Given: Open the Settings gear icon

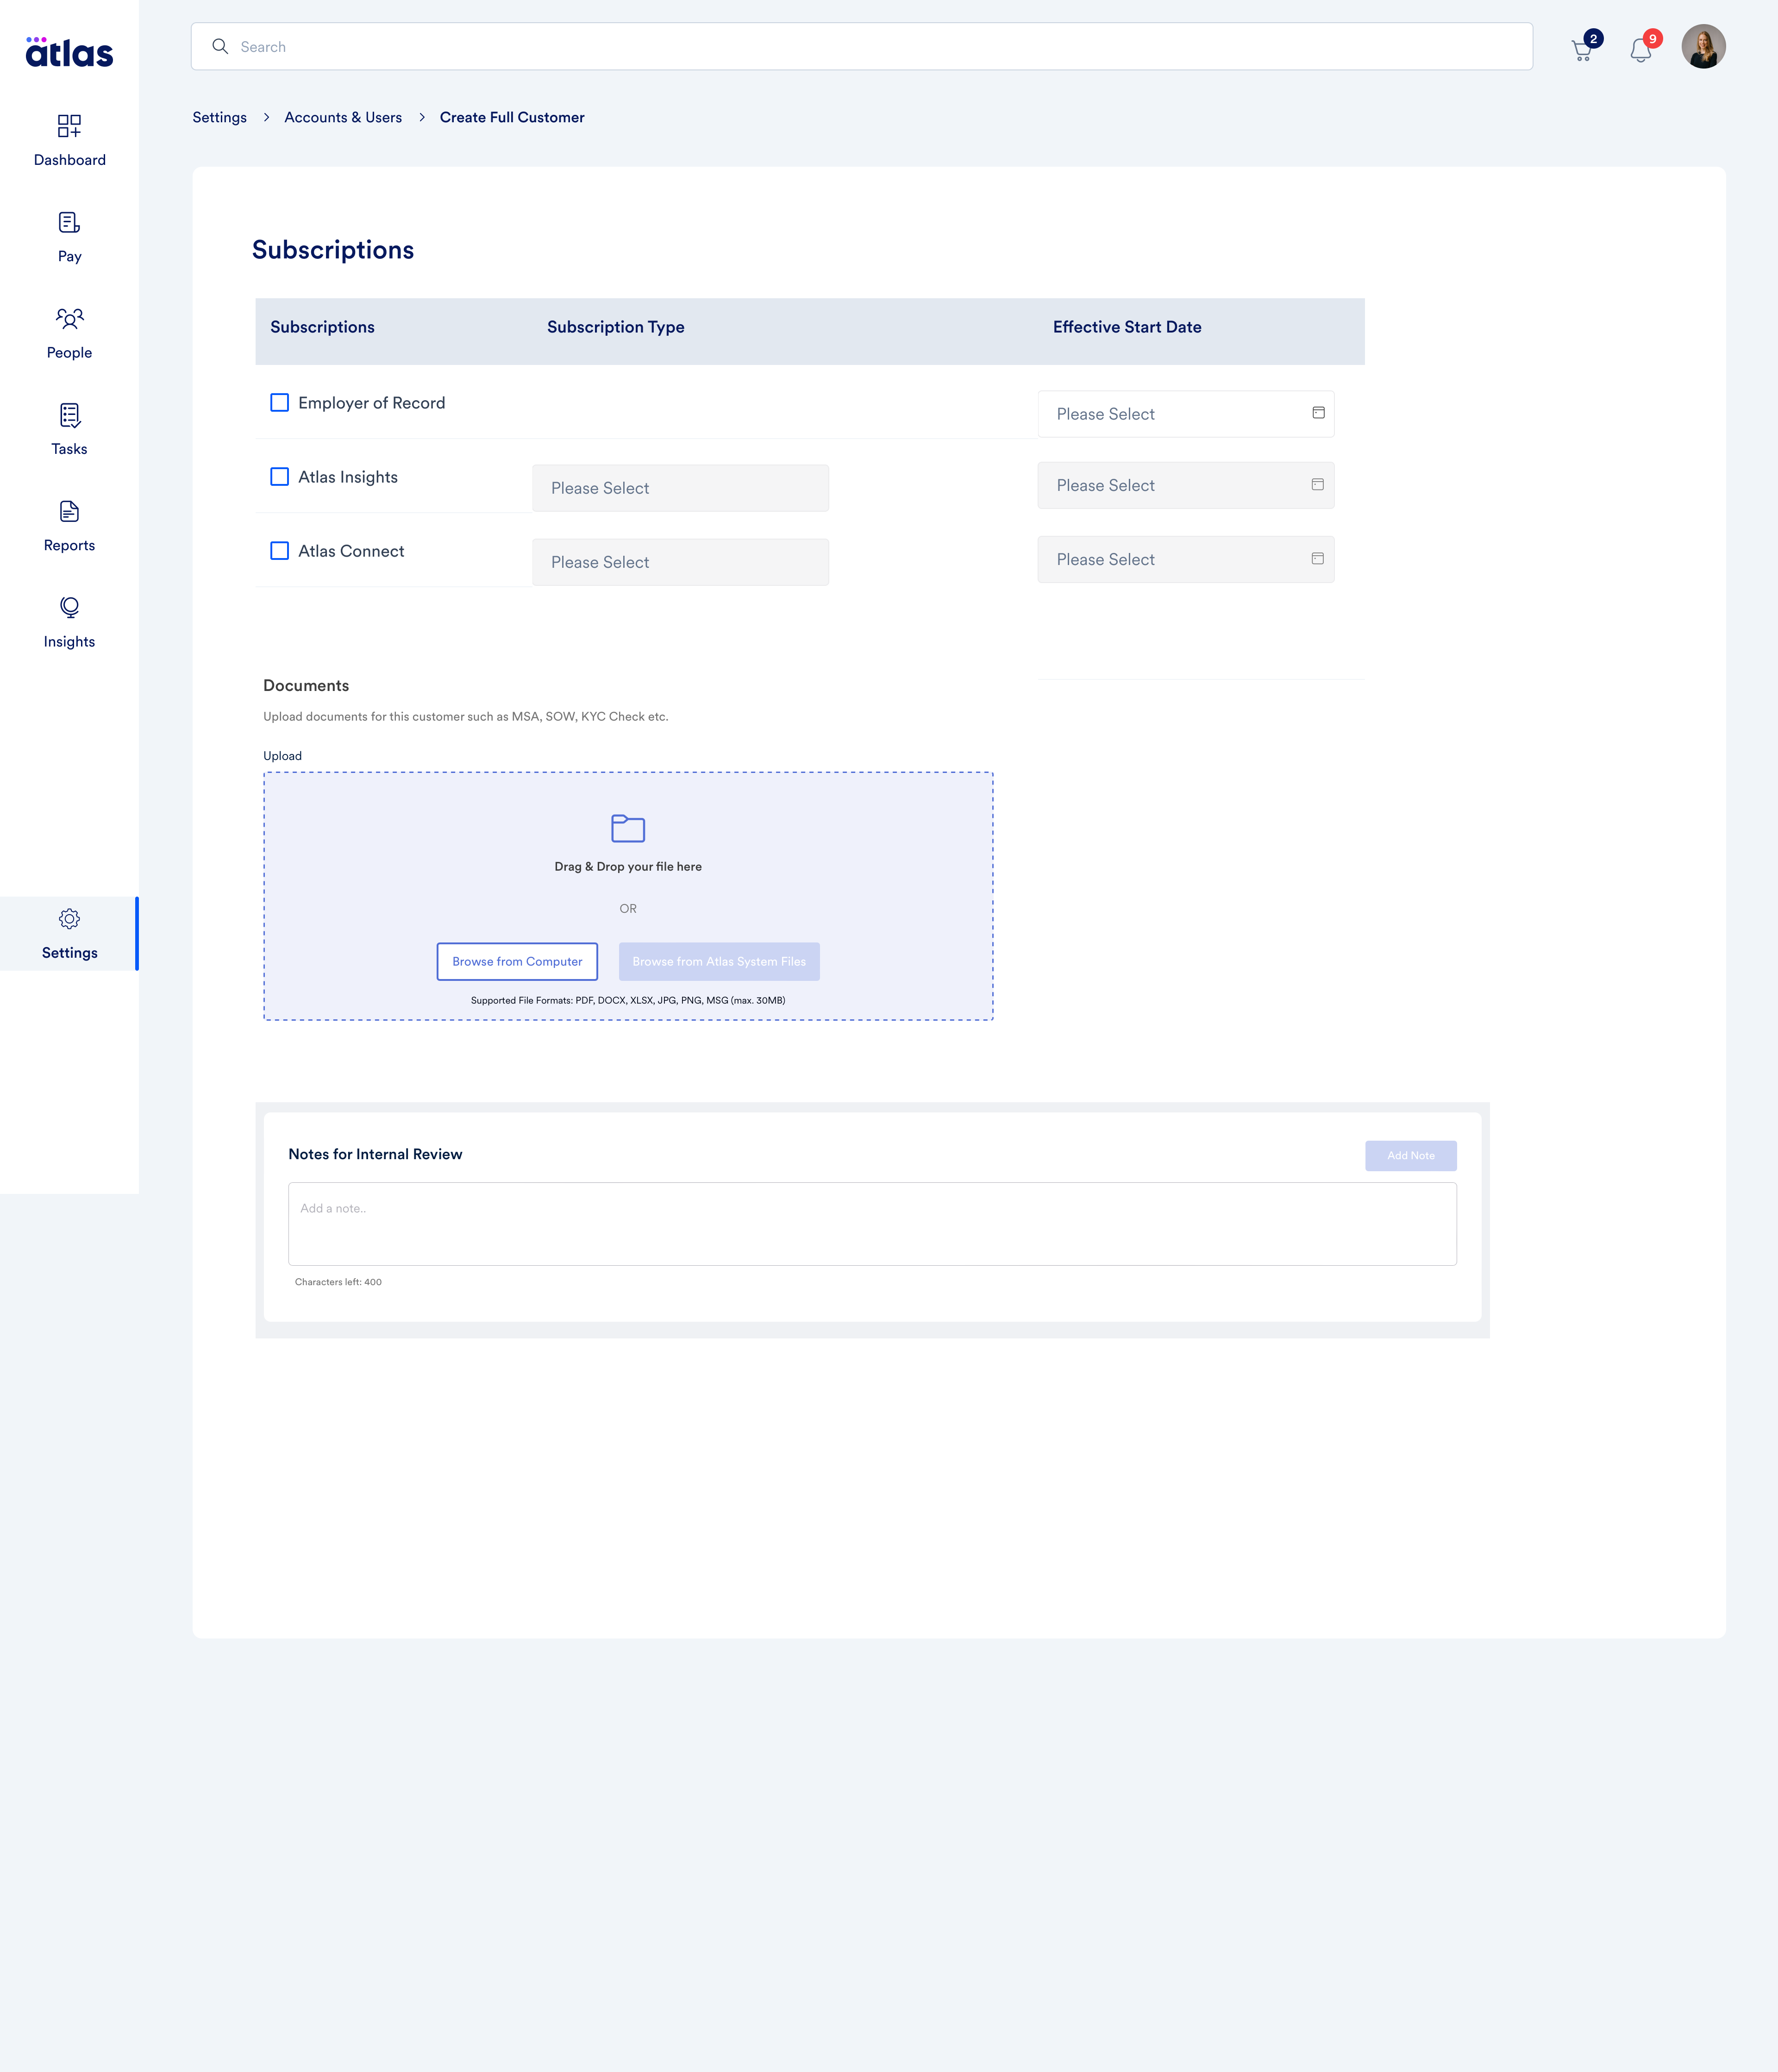Looking at the screenshot, I should pyautogui.click(x=69, y=918).
